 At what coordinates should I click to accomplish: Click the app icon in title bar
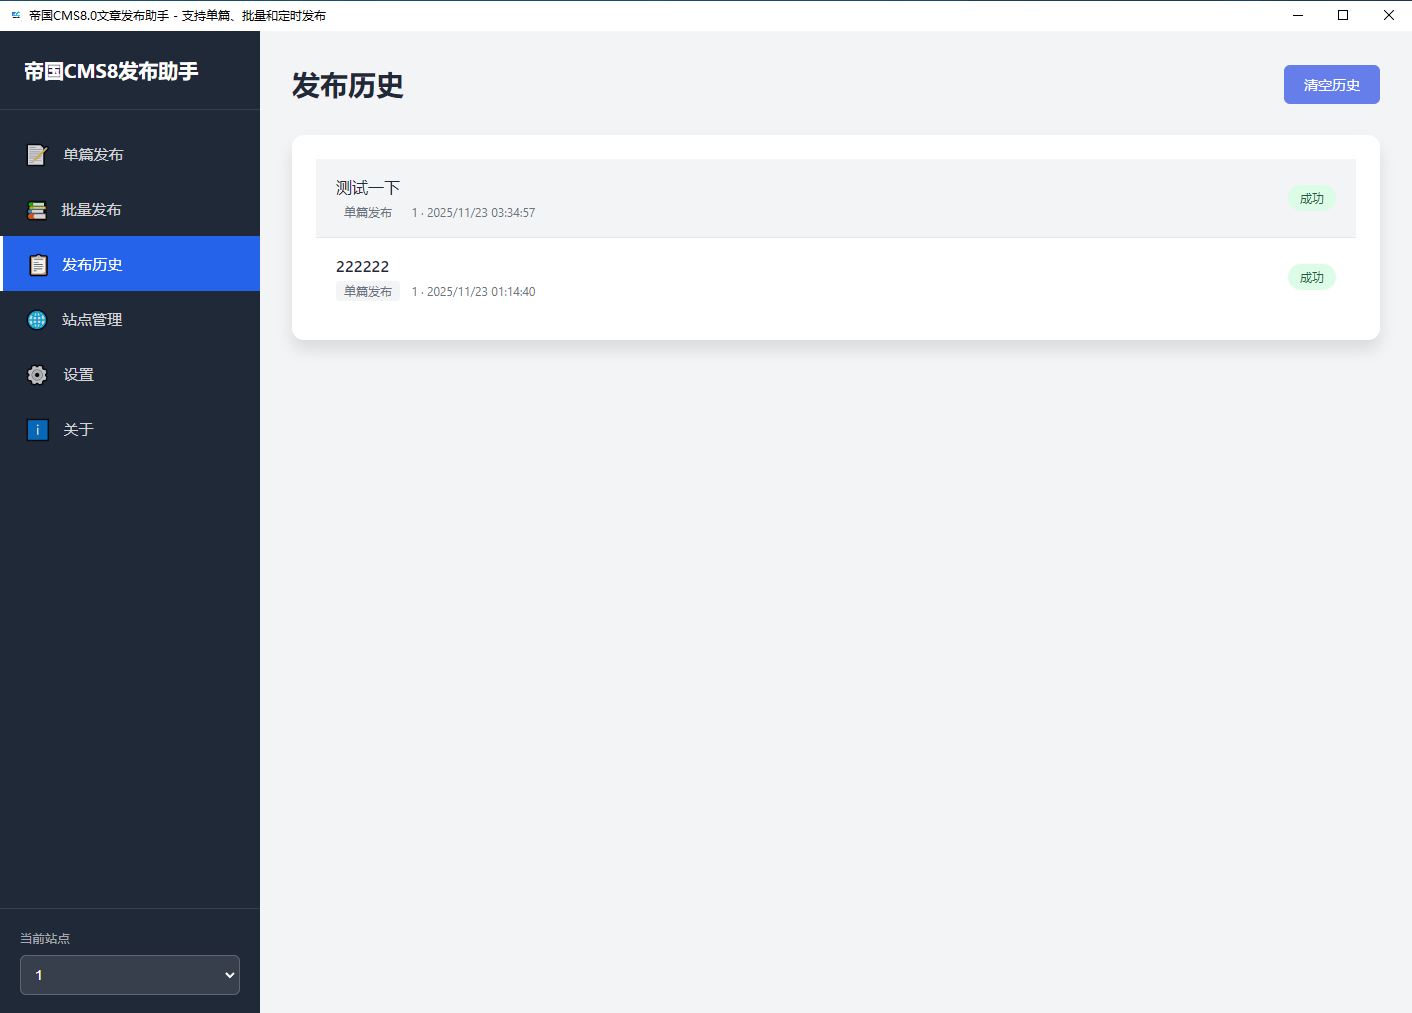tap(15, 15)
